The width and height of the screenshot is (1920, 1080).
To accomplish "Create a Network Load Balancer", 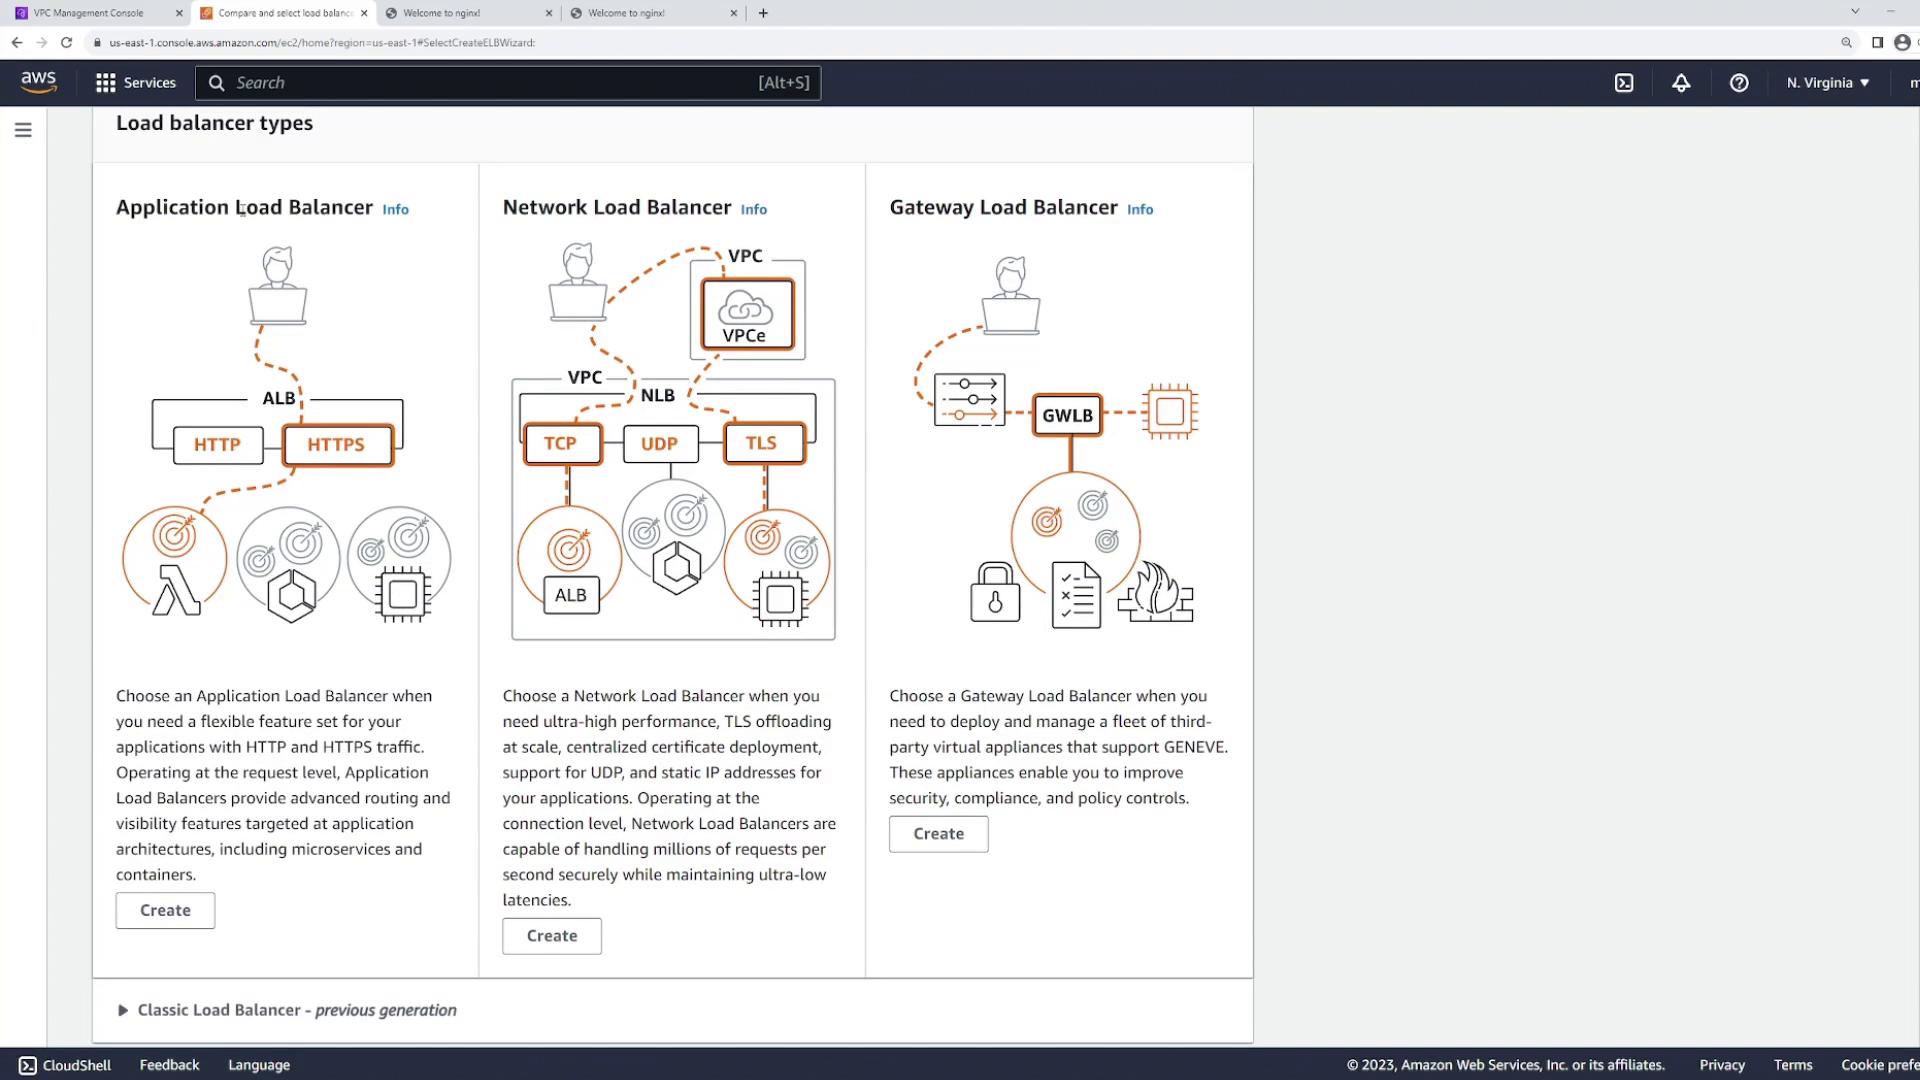I will pyautogui.click(x=552, y=936).
